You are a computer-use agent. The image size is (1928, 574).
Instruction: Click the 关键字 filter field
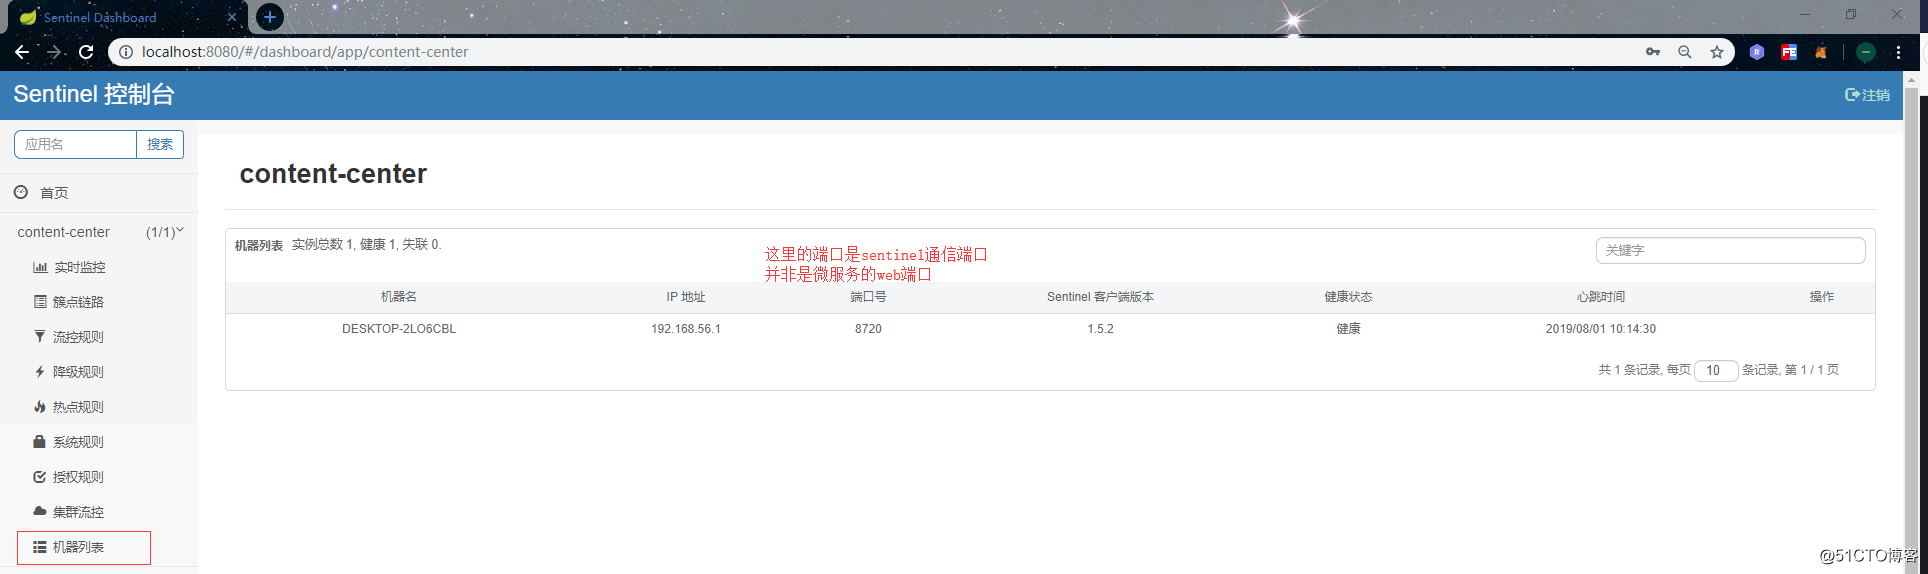1730,250
